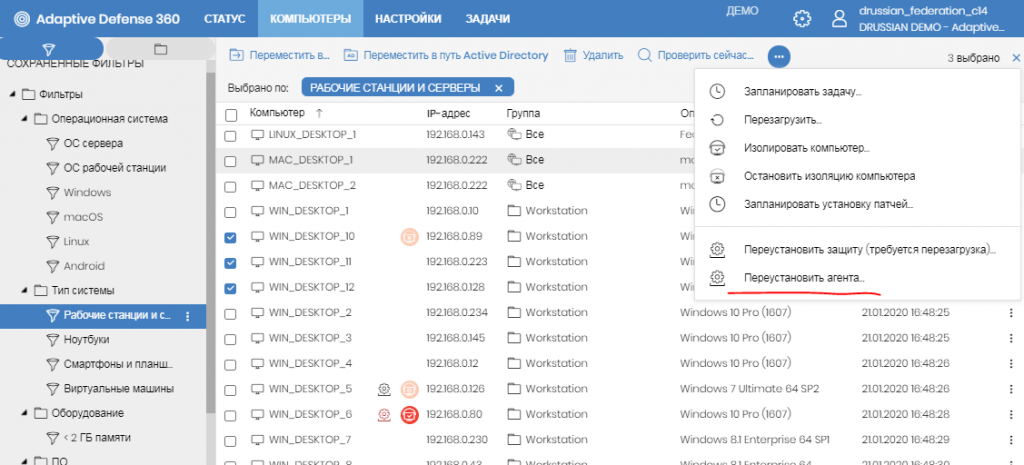This screenshot has height=465, width=1024.
Task: Open the user account profile icon
Action: point(839,19)
